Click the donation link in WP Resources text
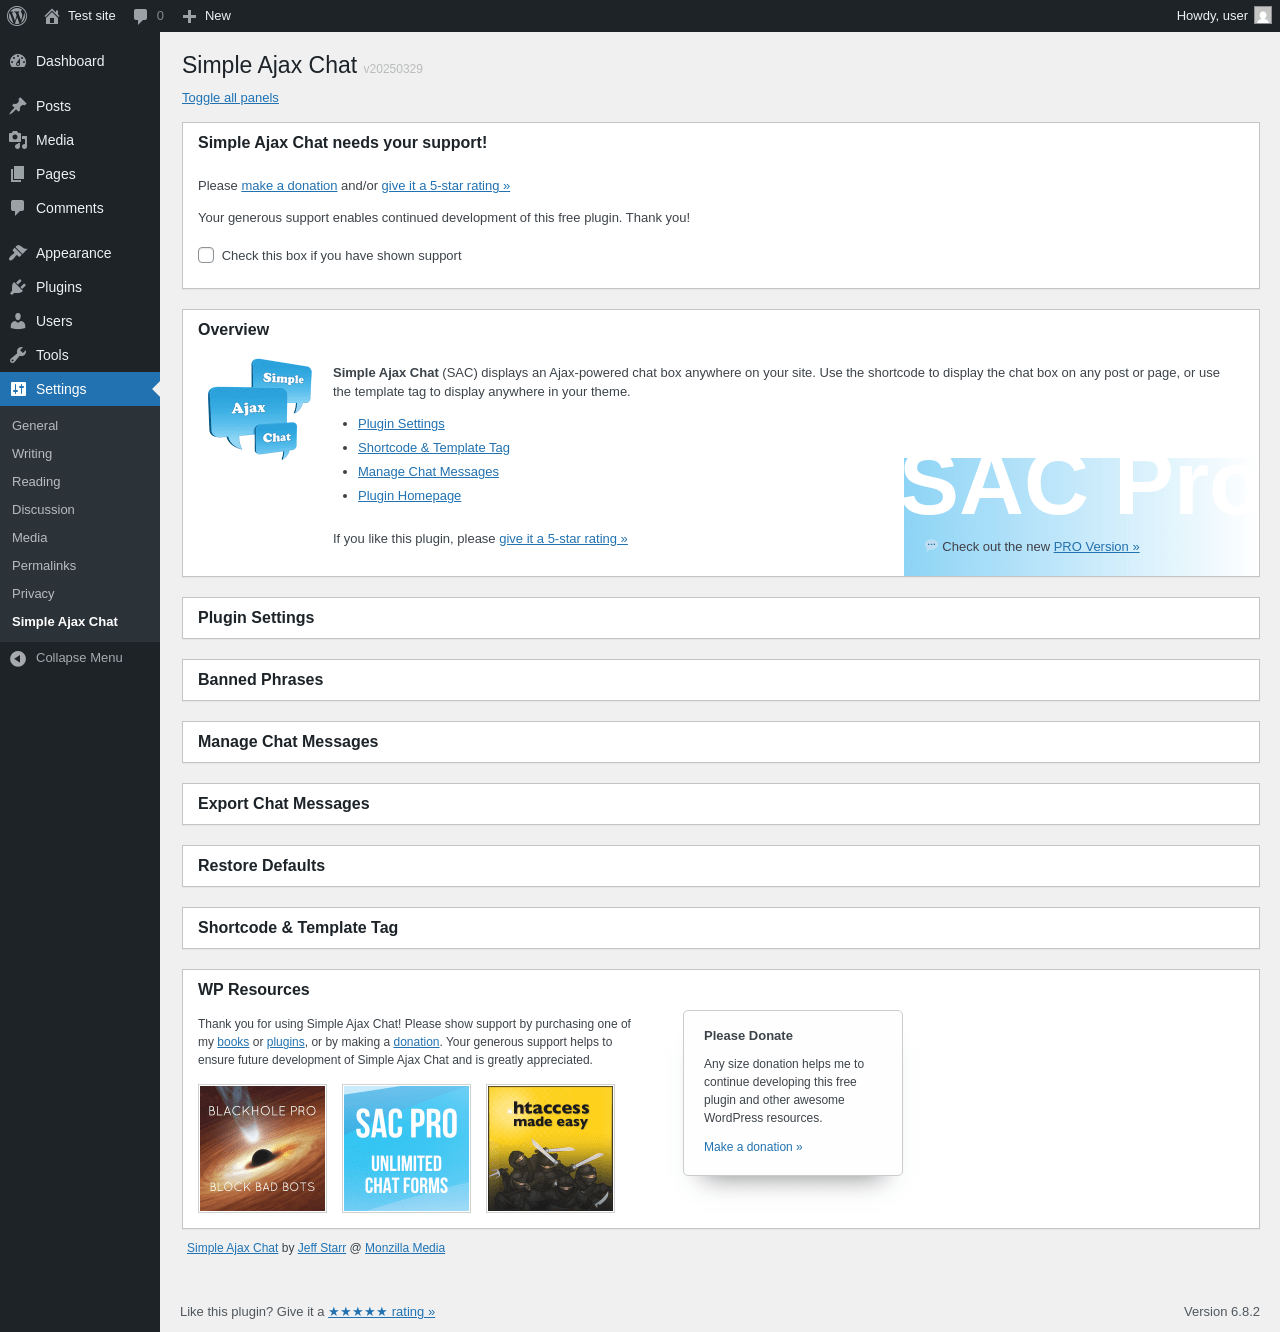 tap(416, 1042)
